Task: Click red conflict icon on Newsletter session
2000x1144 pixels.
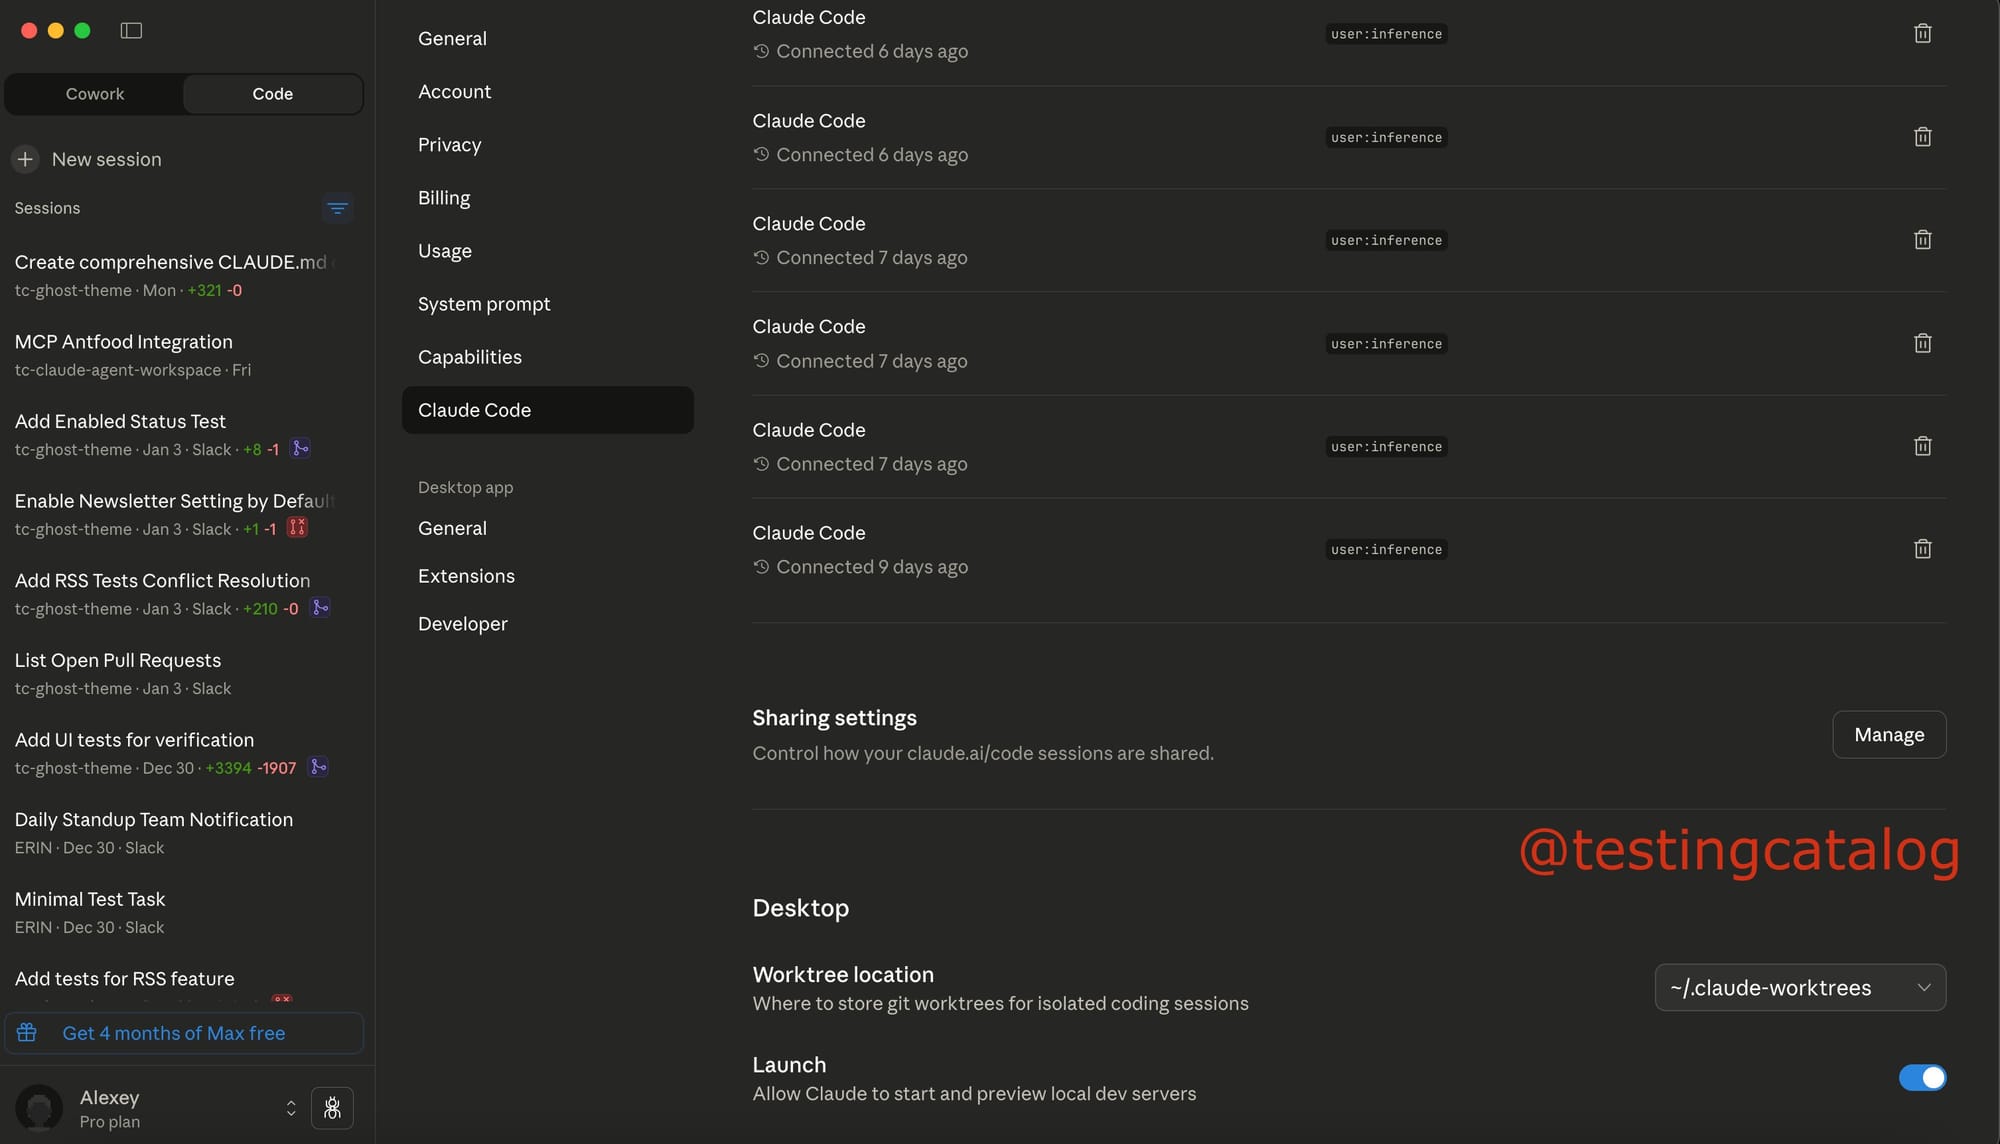Action: (x=297, y=528)
